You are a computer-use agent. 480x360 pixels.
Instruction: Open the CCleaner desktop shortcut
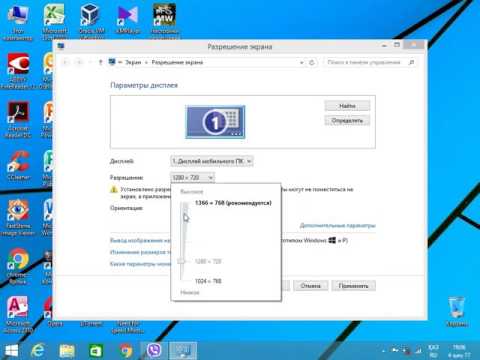click(x=18, y=166)
